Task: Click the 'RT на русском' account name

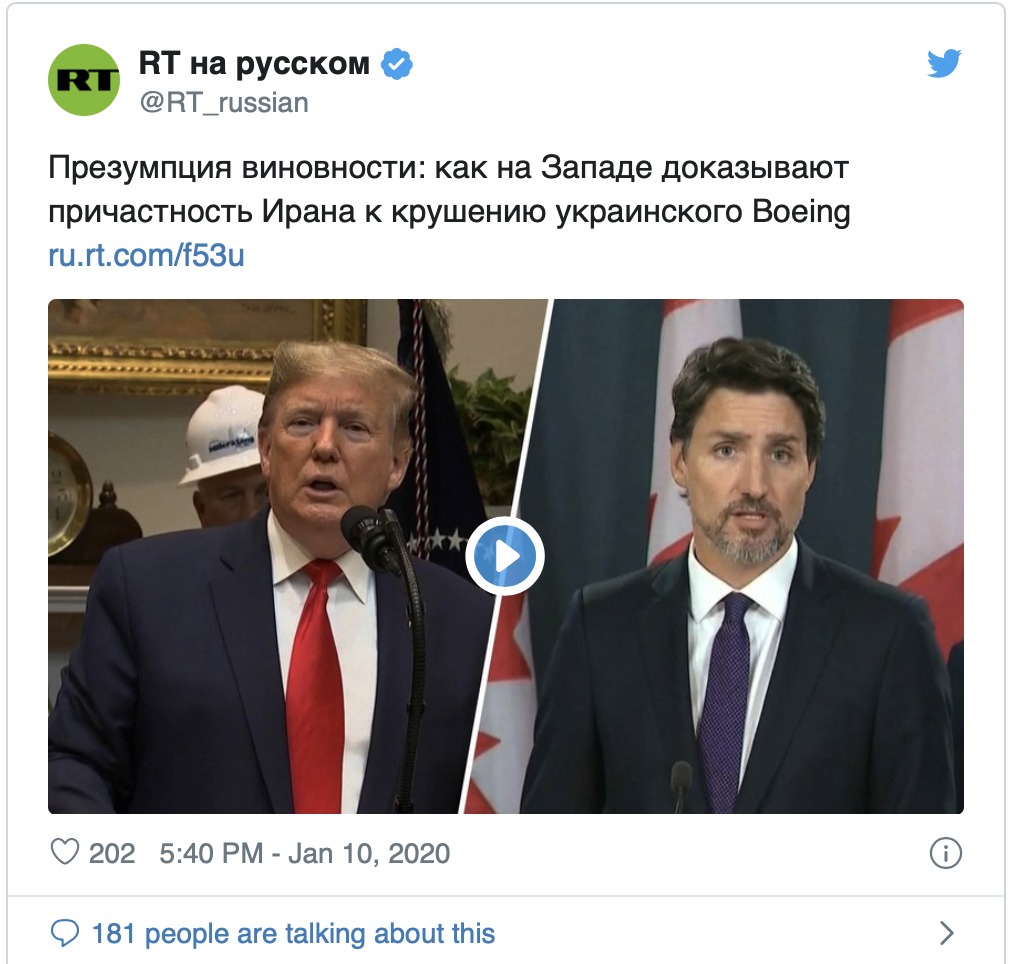Action: [x=254, y=64]
